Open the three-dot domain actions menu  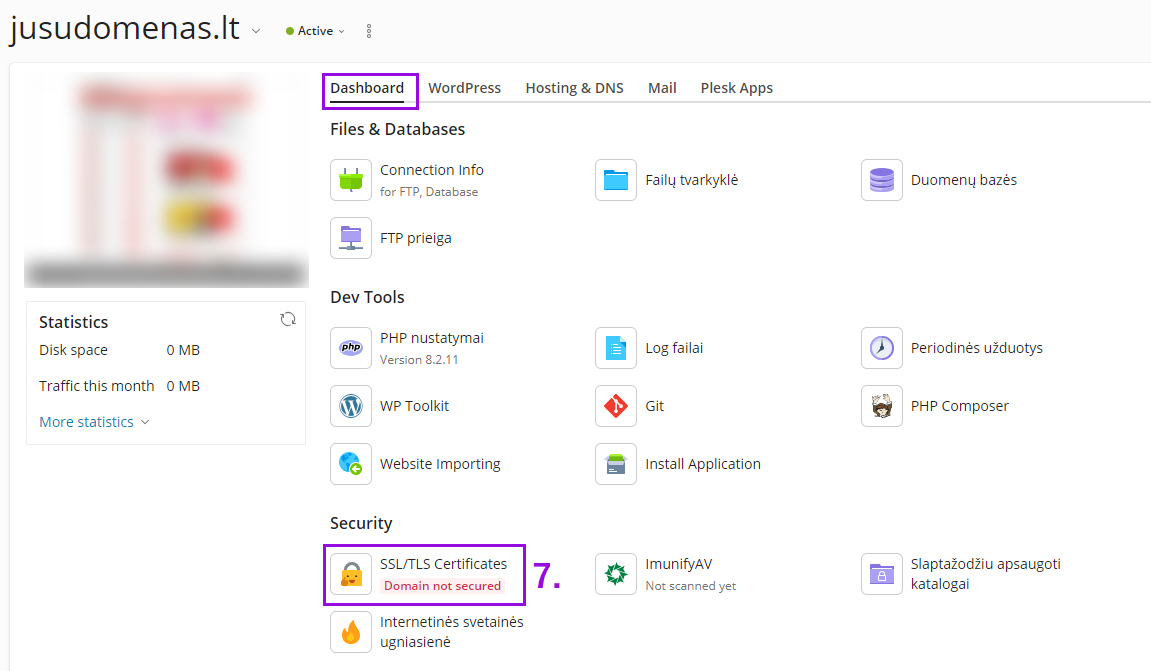368,31
